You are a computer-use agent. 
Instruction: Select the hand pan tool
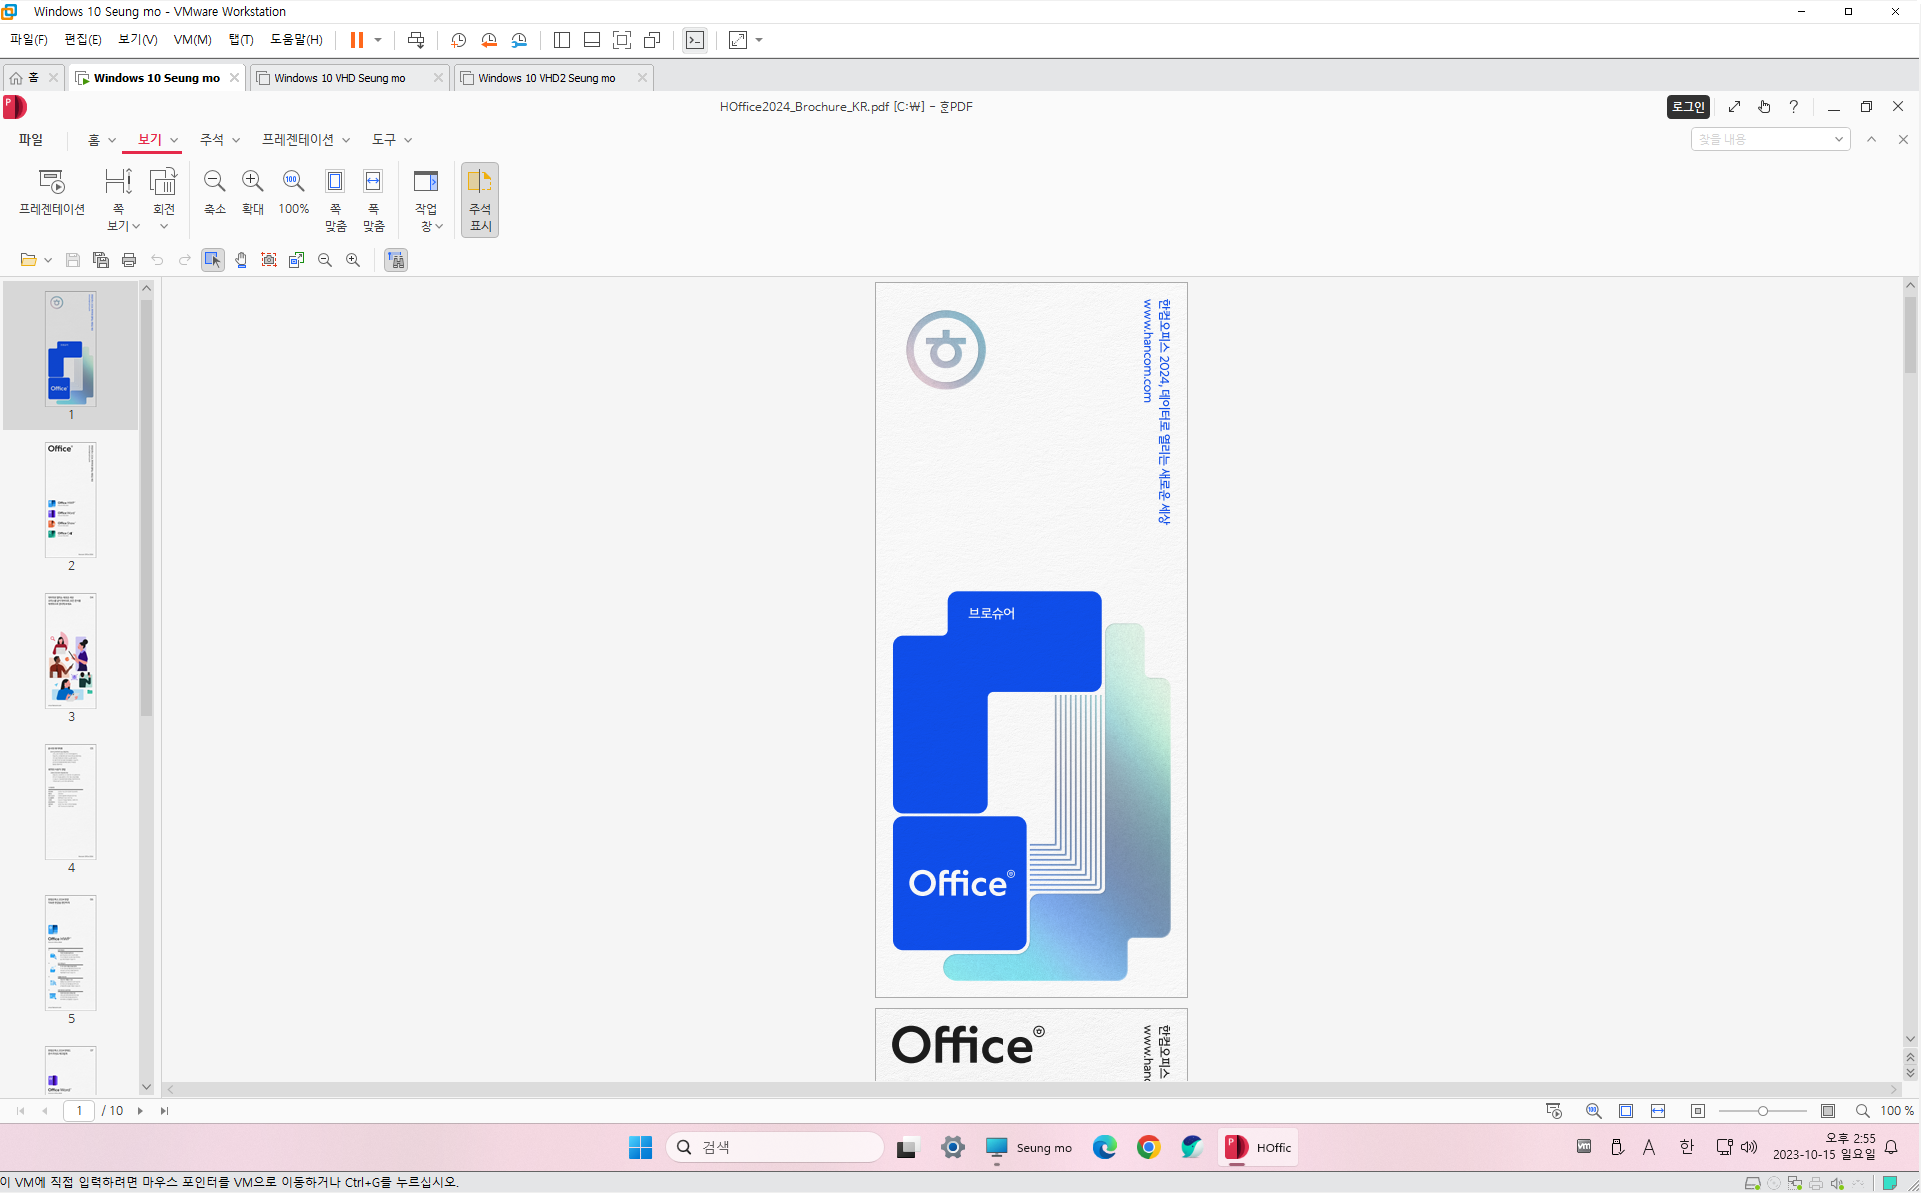[x=241, y=260]
